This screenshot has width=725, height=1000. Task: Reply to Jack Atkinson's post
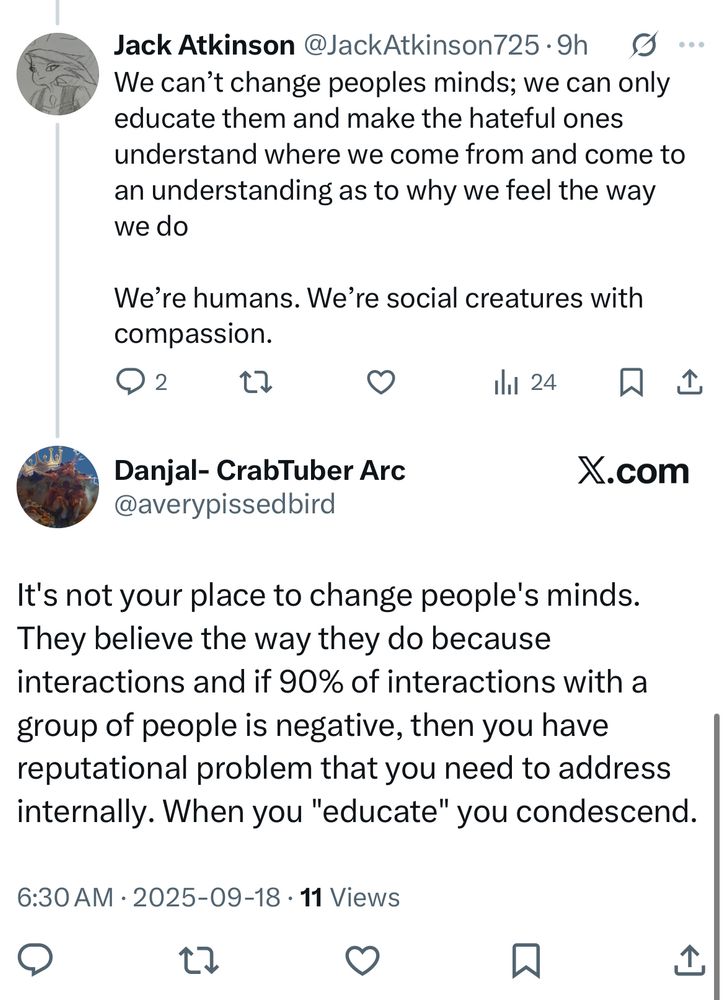[x=131, y=382]
